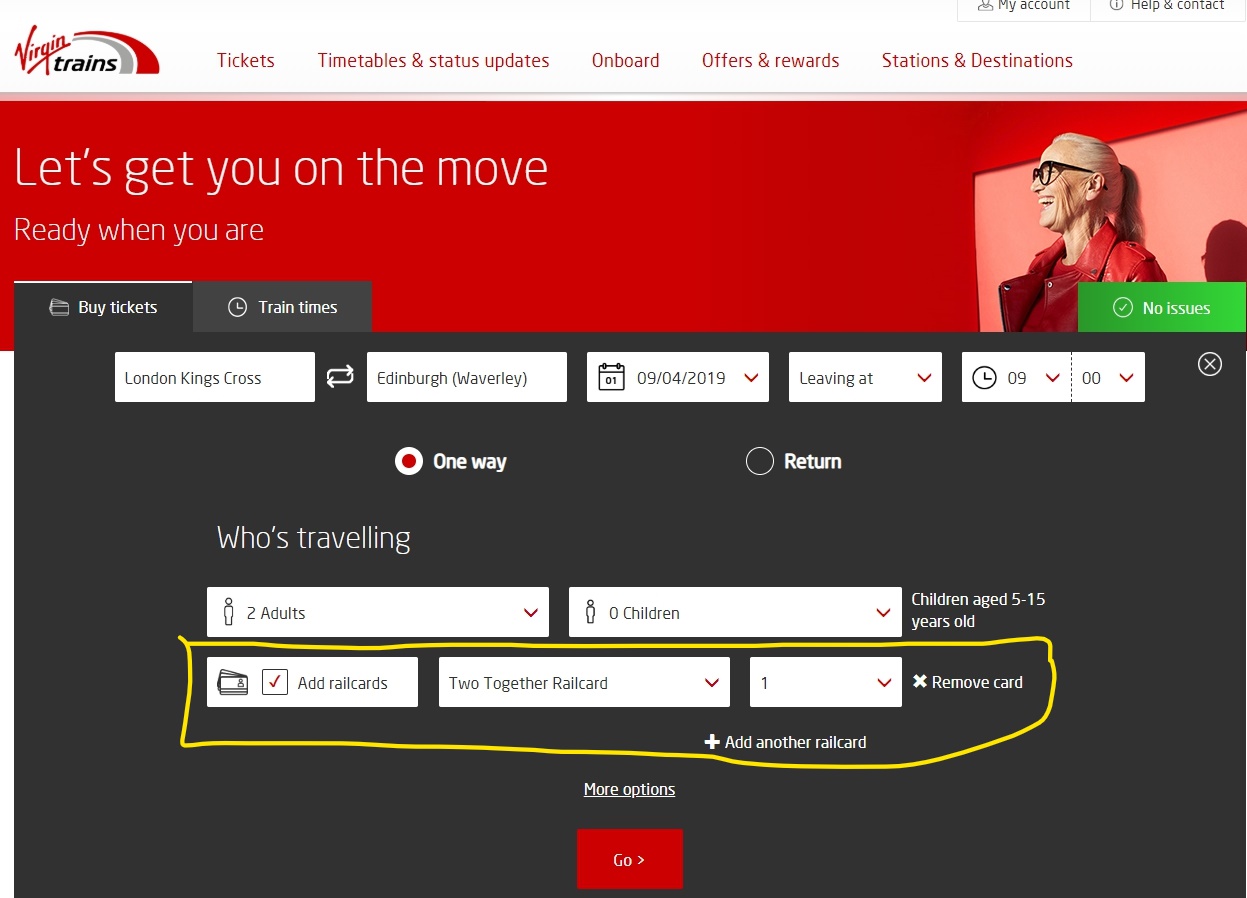The image size is (1247, 898).
Task: Click the person icon in the Children selector
Action: coord(590,612)
